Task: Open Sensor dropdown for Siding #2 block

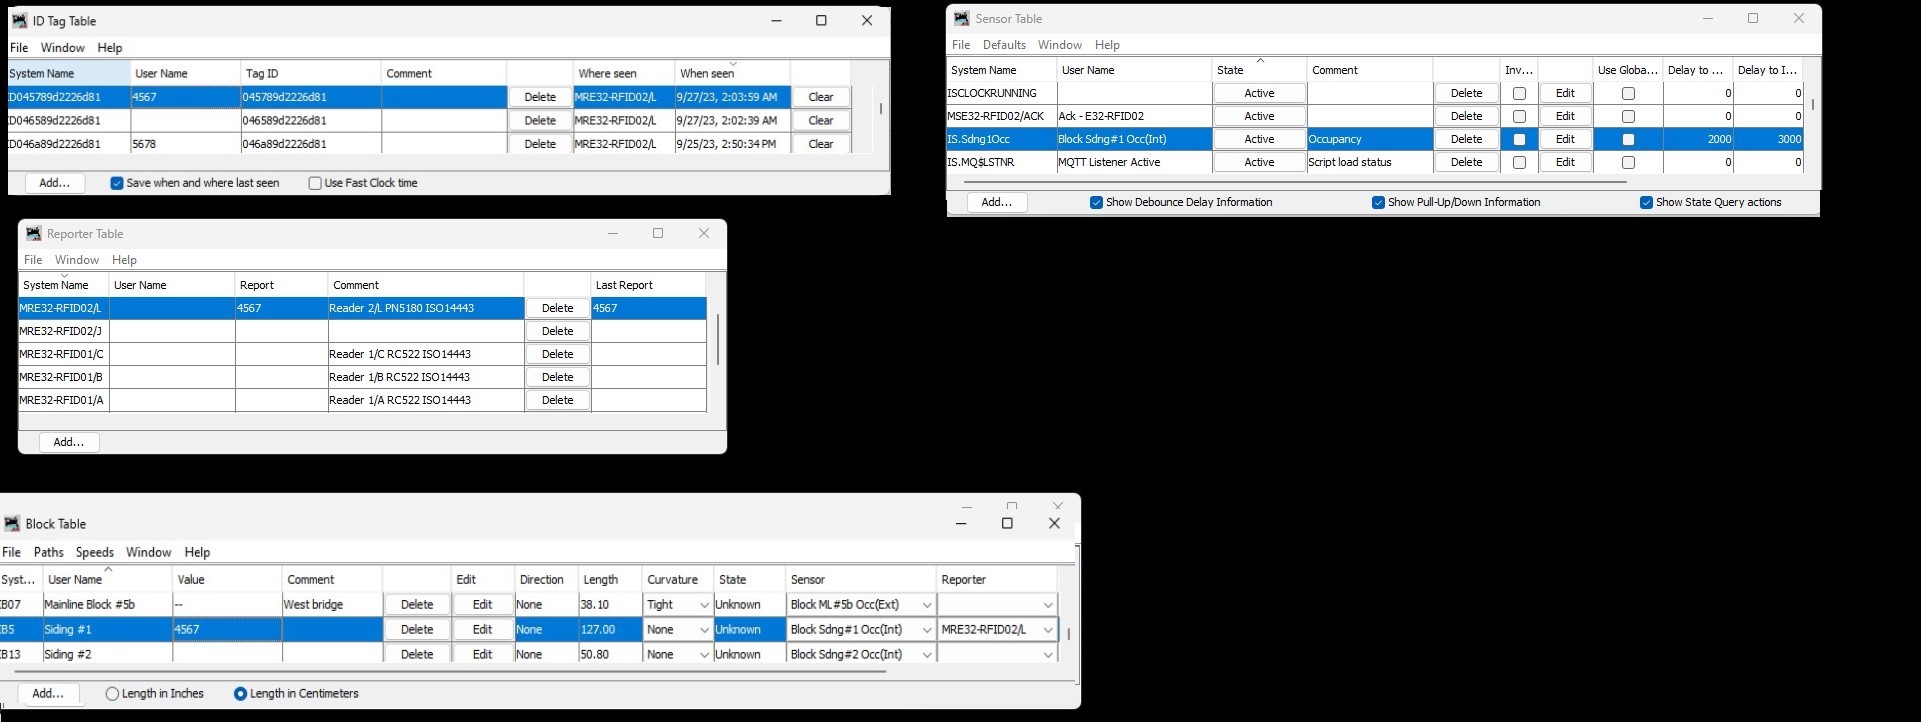Action: (926, 655)
